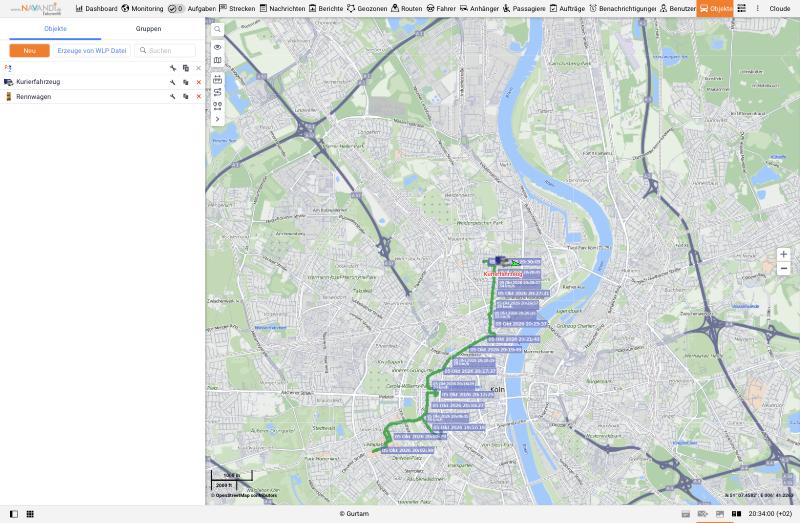800x523 pixels.
Task: Open the Anhänger trailers section
Action: [479, 9]
